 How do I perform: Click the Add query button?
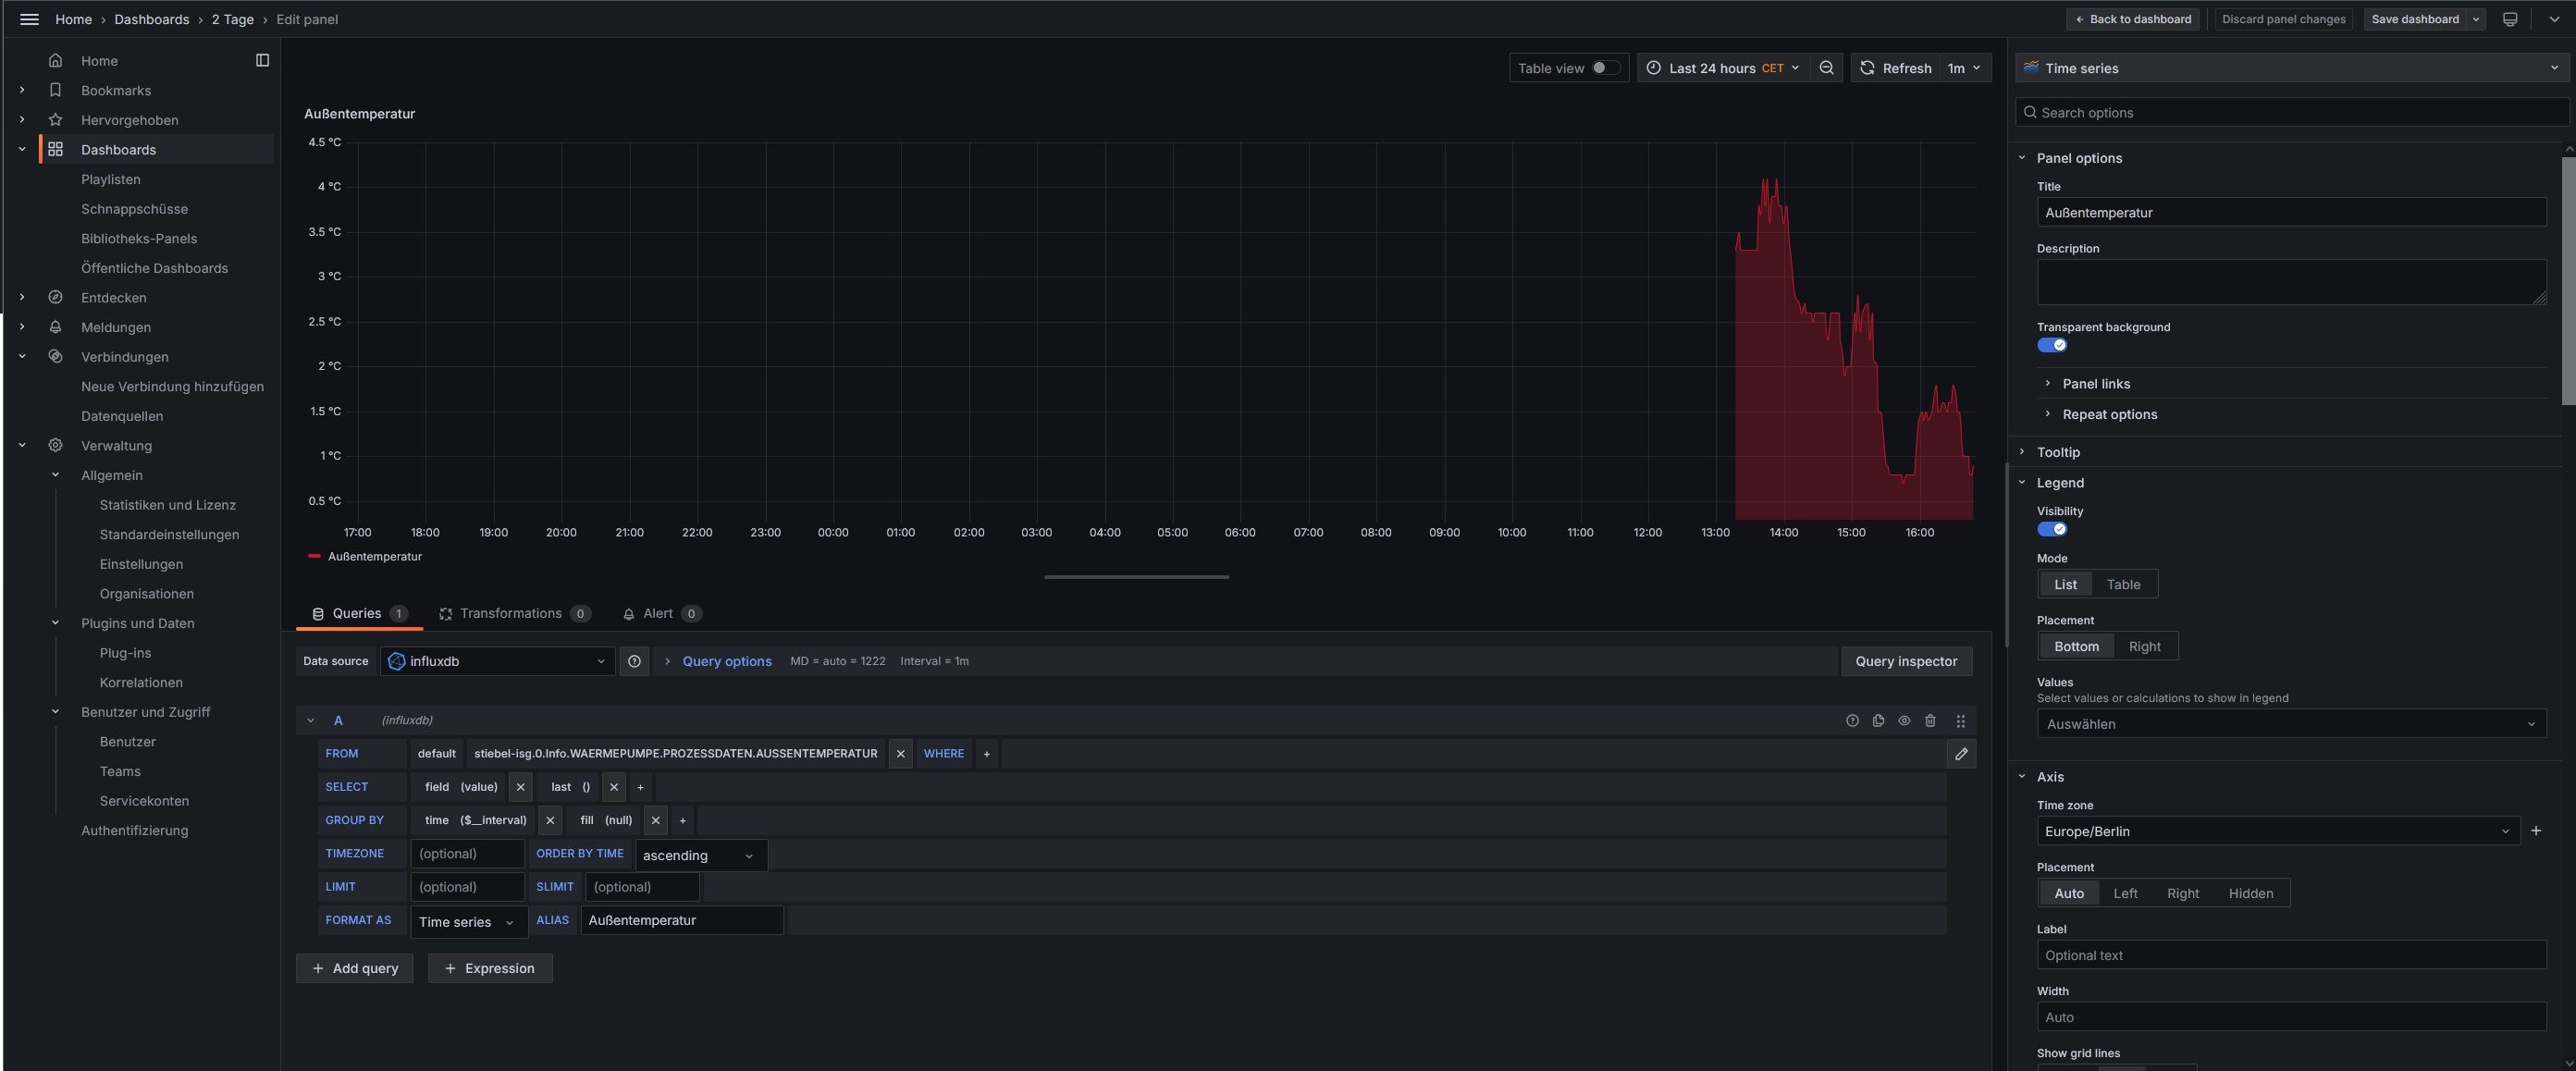354,968
